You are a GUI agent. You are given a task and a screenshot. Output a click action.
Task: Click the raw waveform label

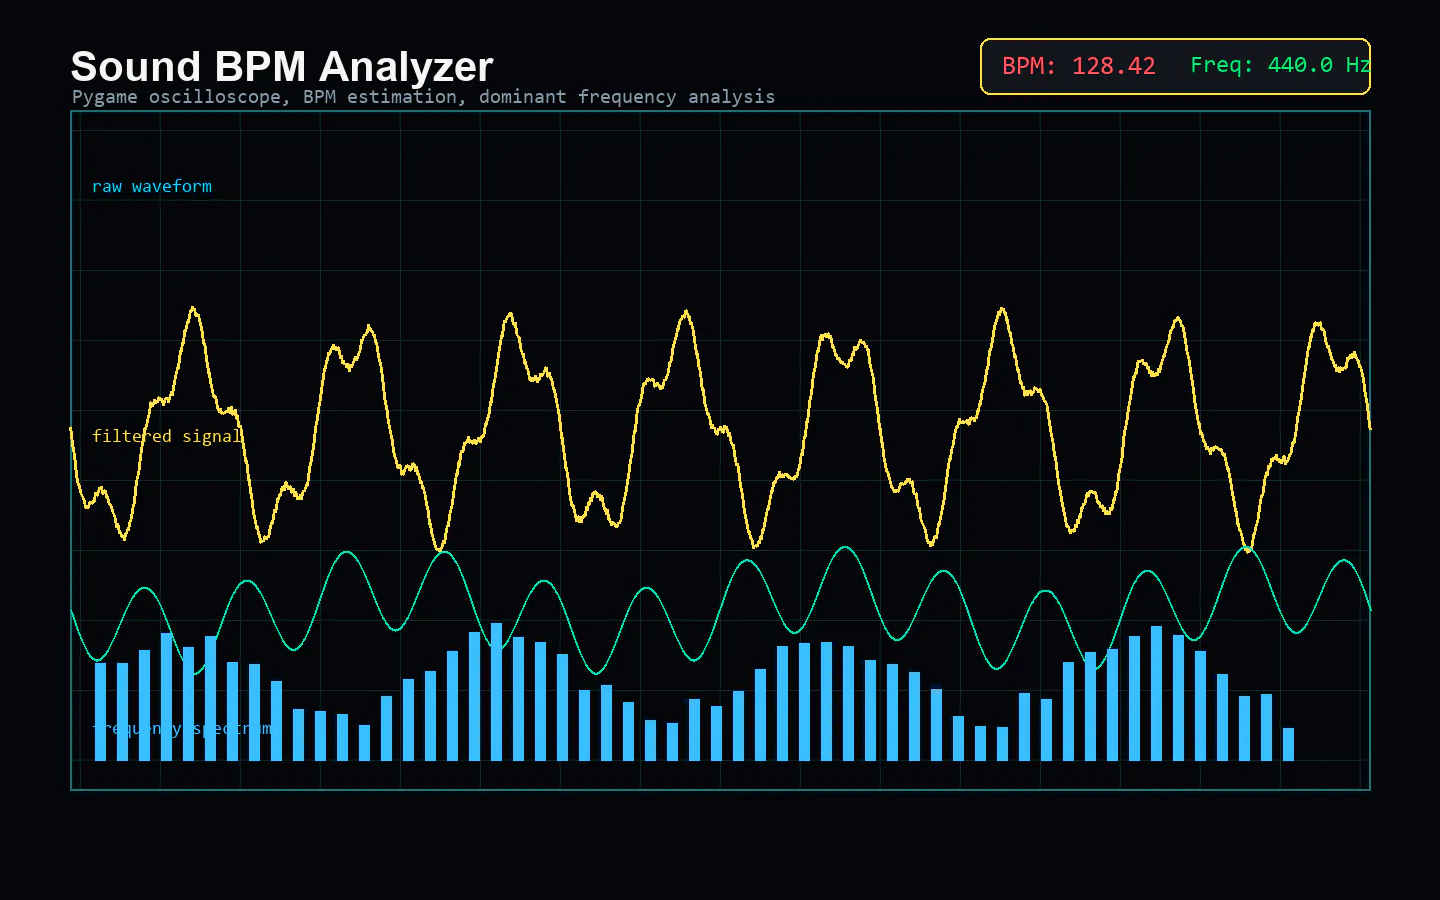(152, 186)
